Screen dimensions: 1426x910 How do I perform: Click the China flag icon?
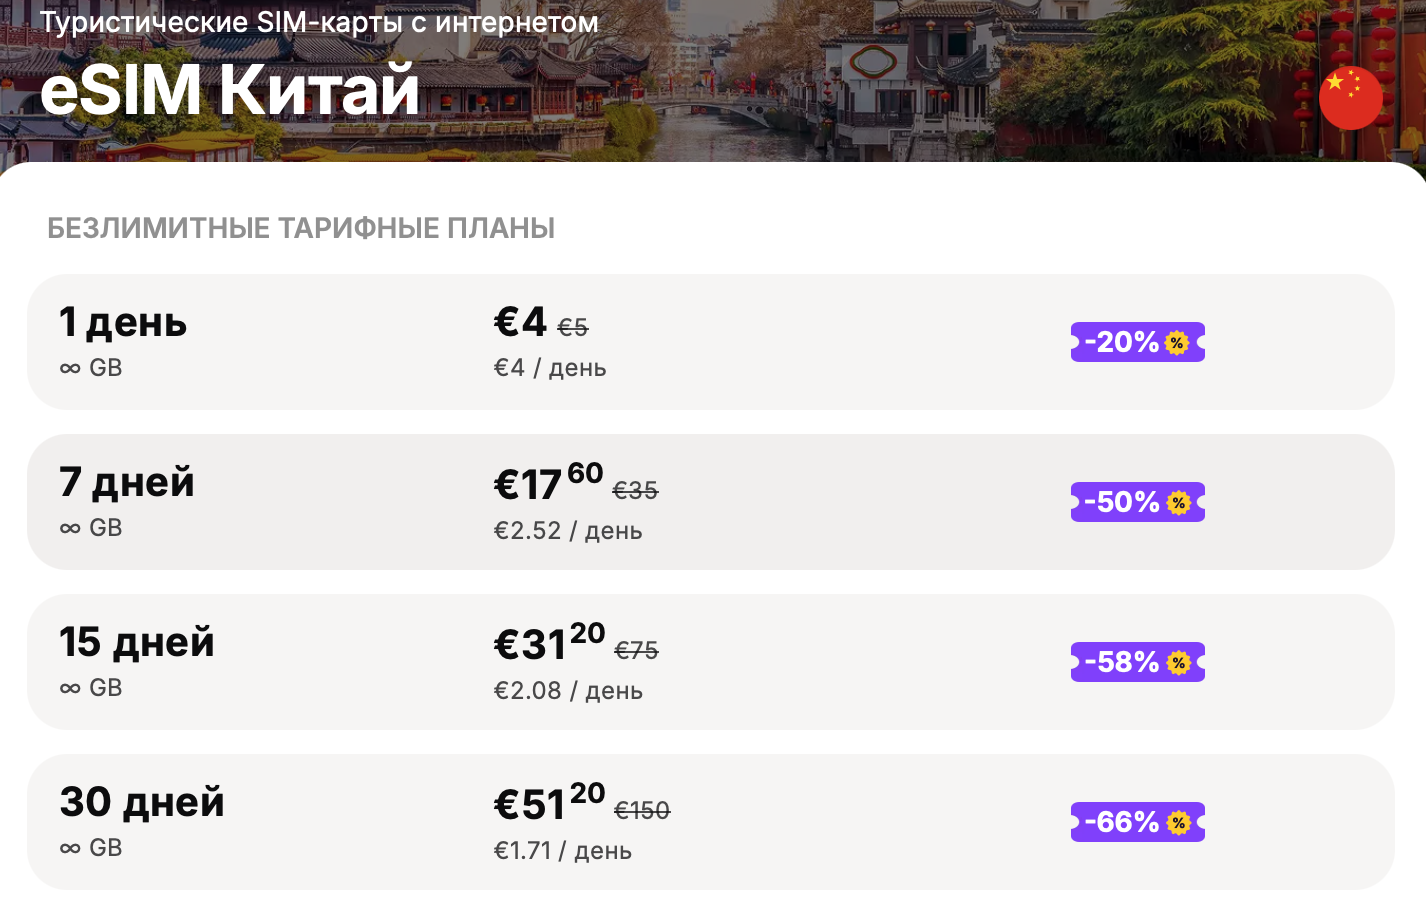point(1350,98)
